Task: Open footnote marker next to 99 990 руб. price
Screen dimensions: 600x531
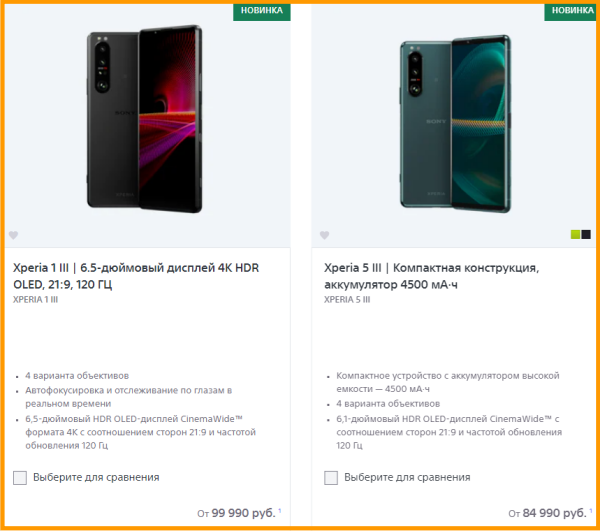Action: pos(280,510)
